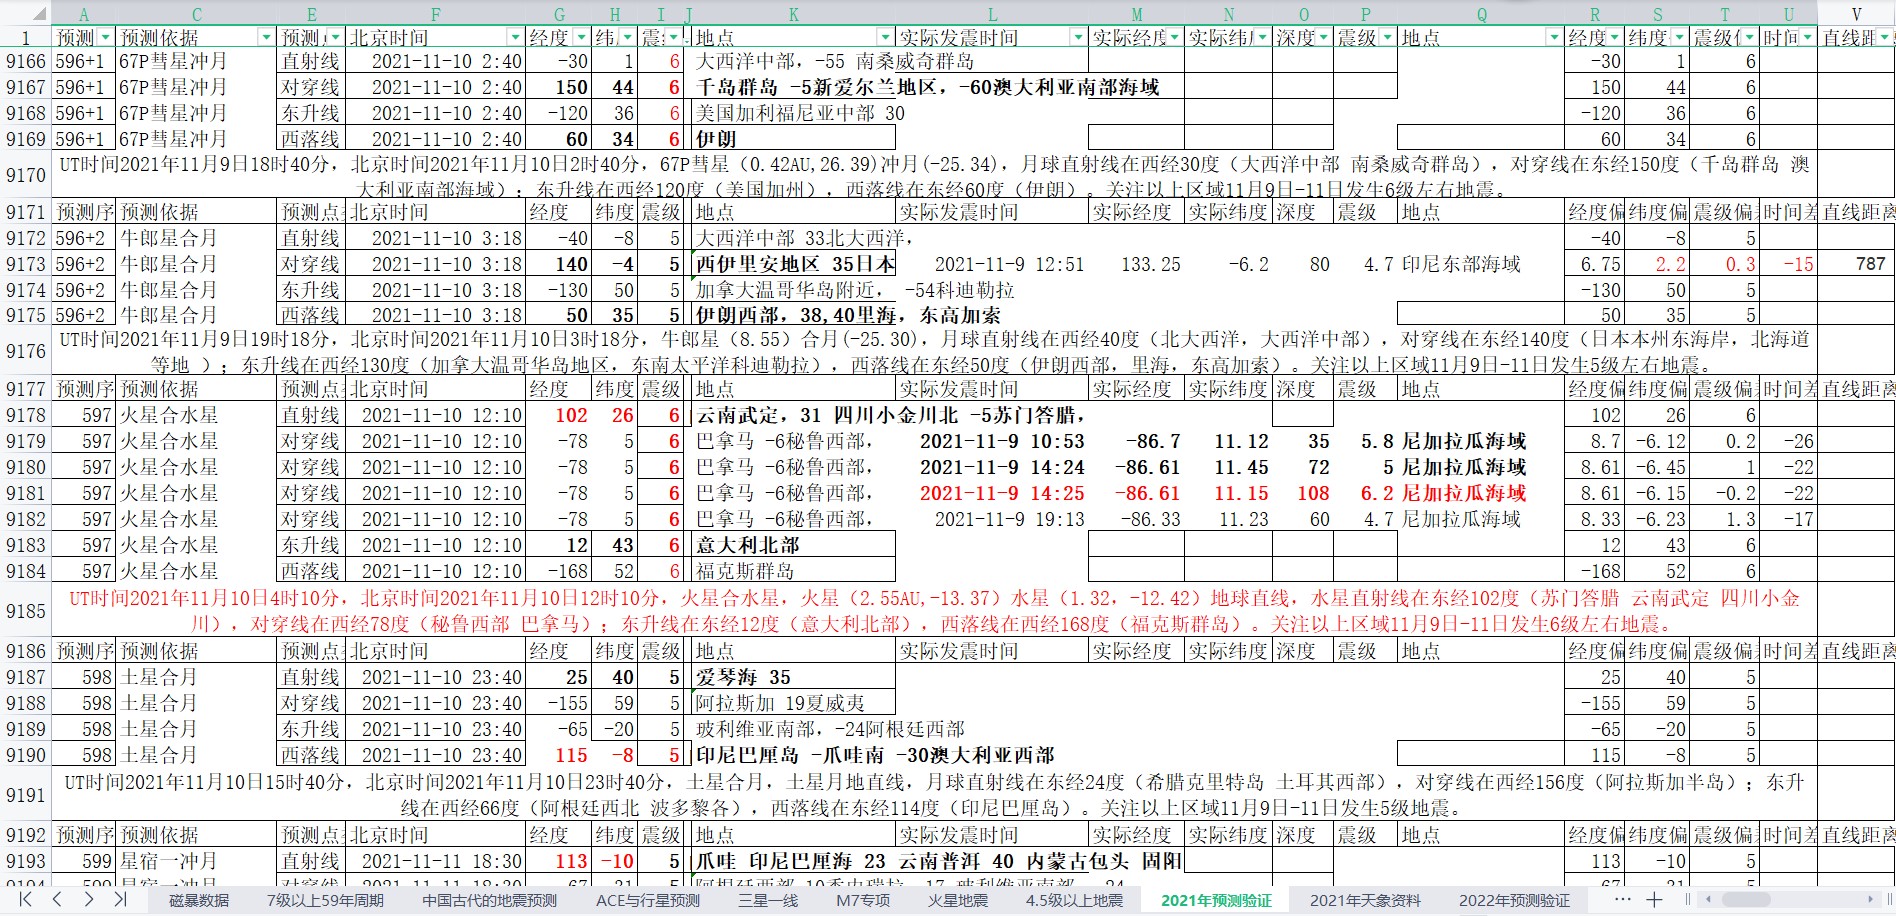The width and height of the screenshot is (1896, 916).
Task: Switch to 7级以上59年周期 sheet tab
Action: coord(325,900)
